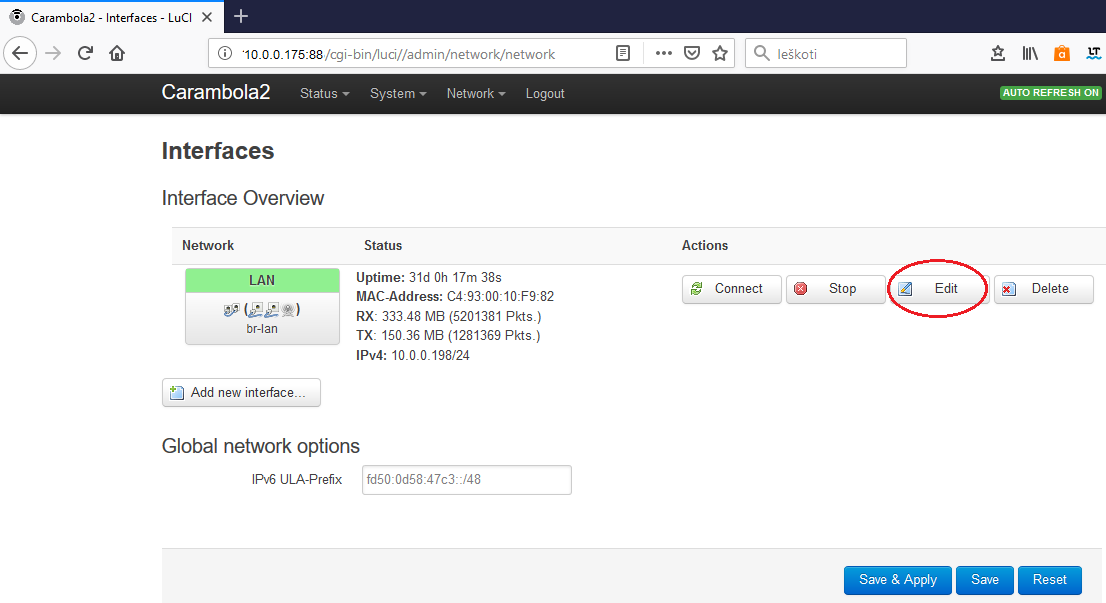Open a new browser tab
The image size is (1106, 603).
pyautogui.click(x=241, y=16)
